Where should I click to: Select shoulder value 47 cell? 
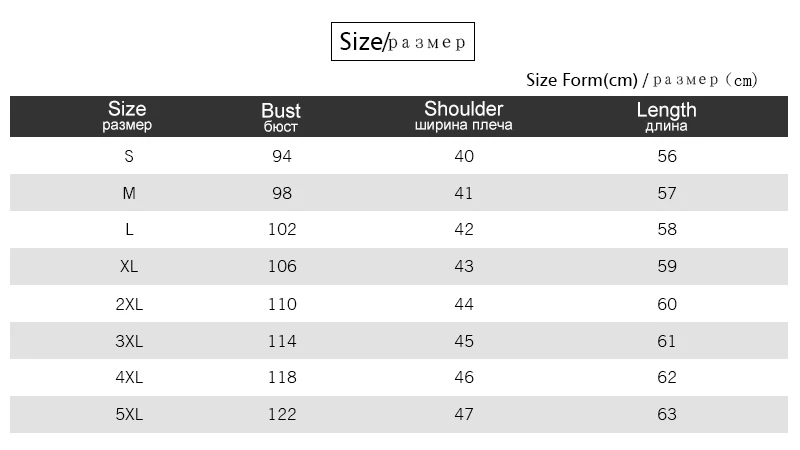(464, 414)
